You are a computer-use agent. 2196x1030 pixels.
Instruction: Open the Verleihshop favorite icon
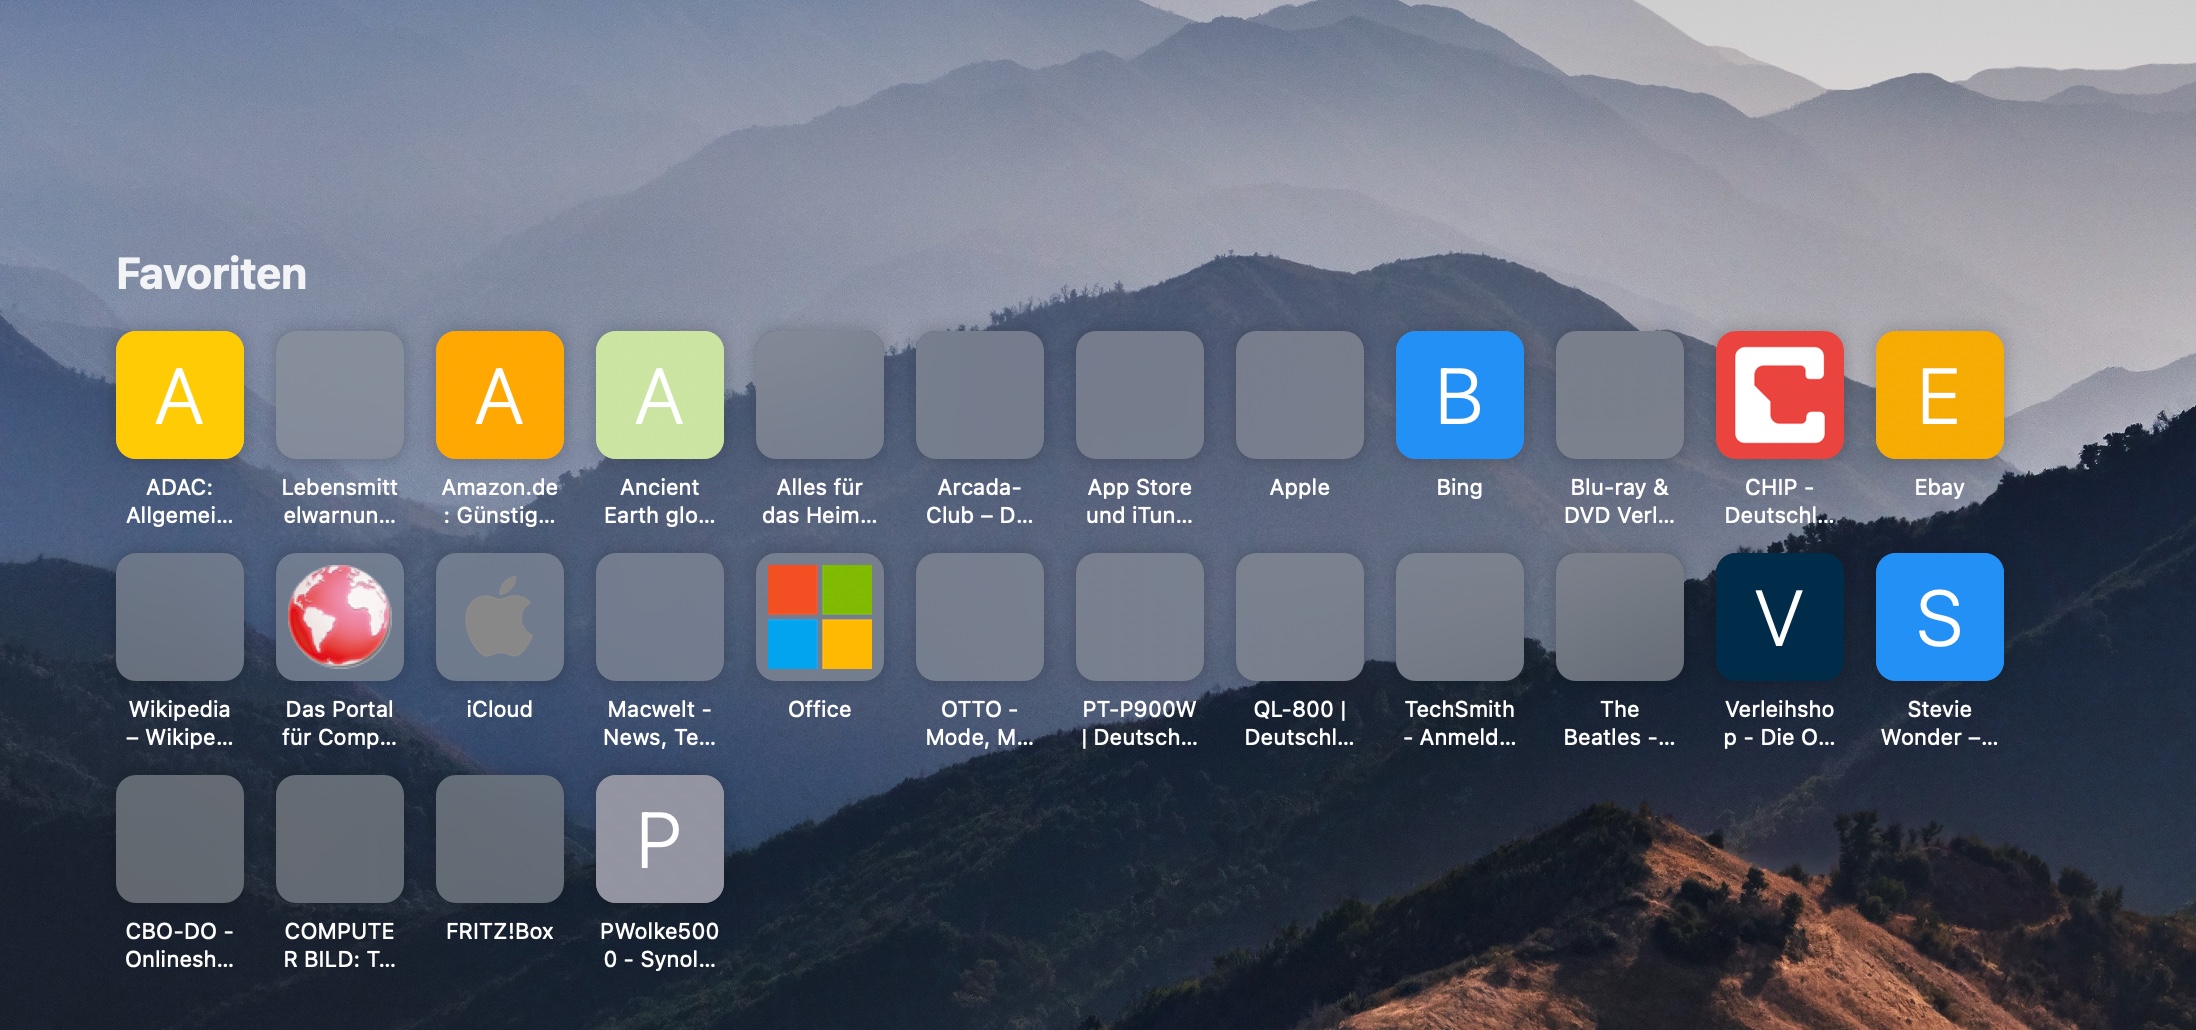click(x=1780, y=617)
